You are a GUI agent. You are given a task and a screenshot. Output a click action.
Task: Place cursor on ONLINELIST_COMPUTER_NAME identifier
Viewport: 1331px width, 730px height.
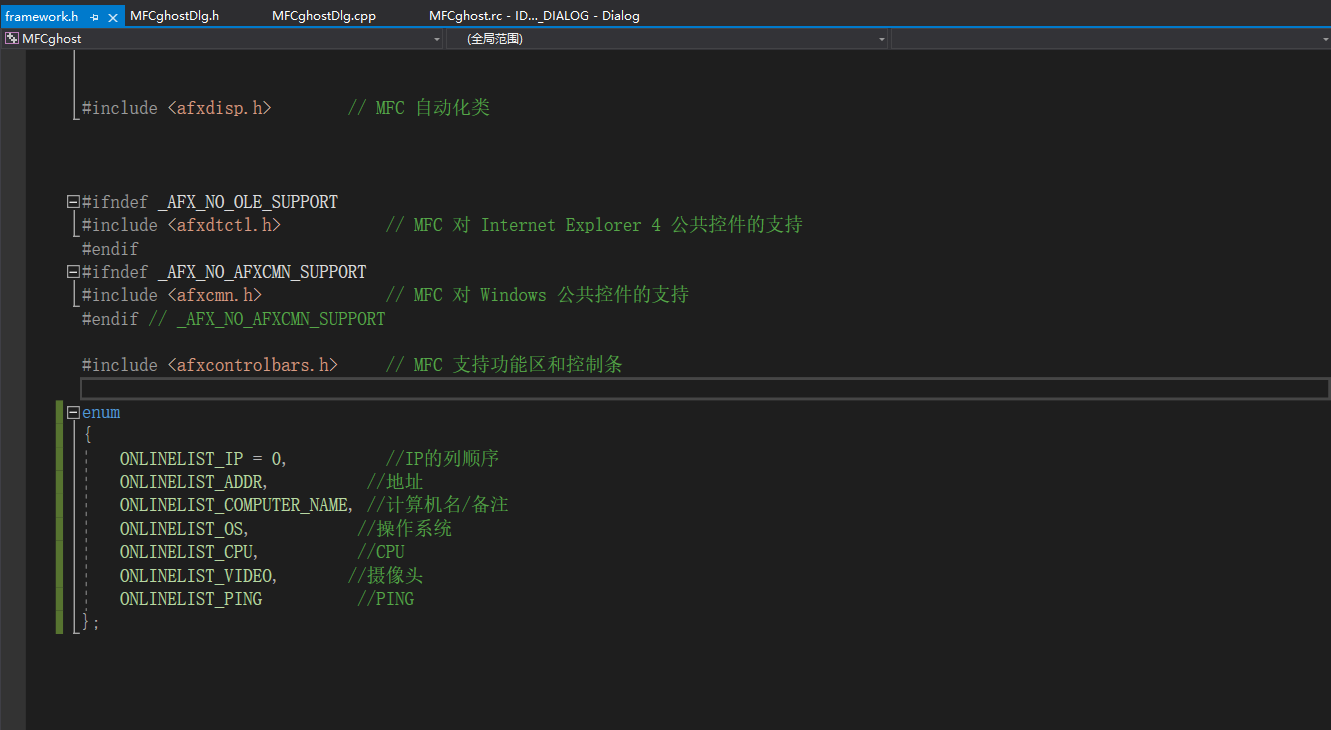tap(234, 505)
